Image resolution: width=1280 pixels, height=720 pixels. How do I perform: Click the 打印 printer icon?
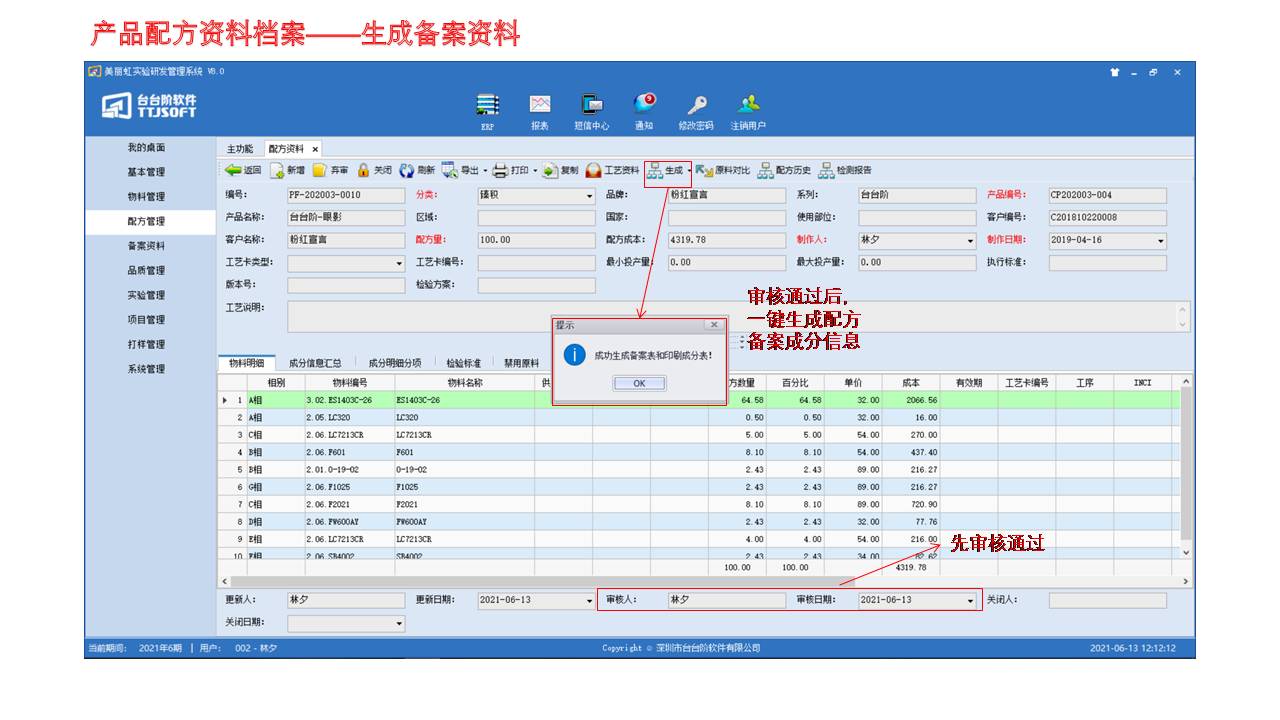(x=501, y=171)
